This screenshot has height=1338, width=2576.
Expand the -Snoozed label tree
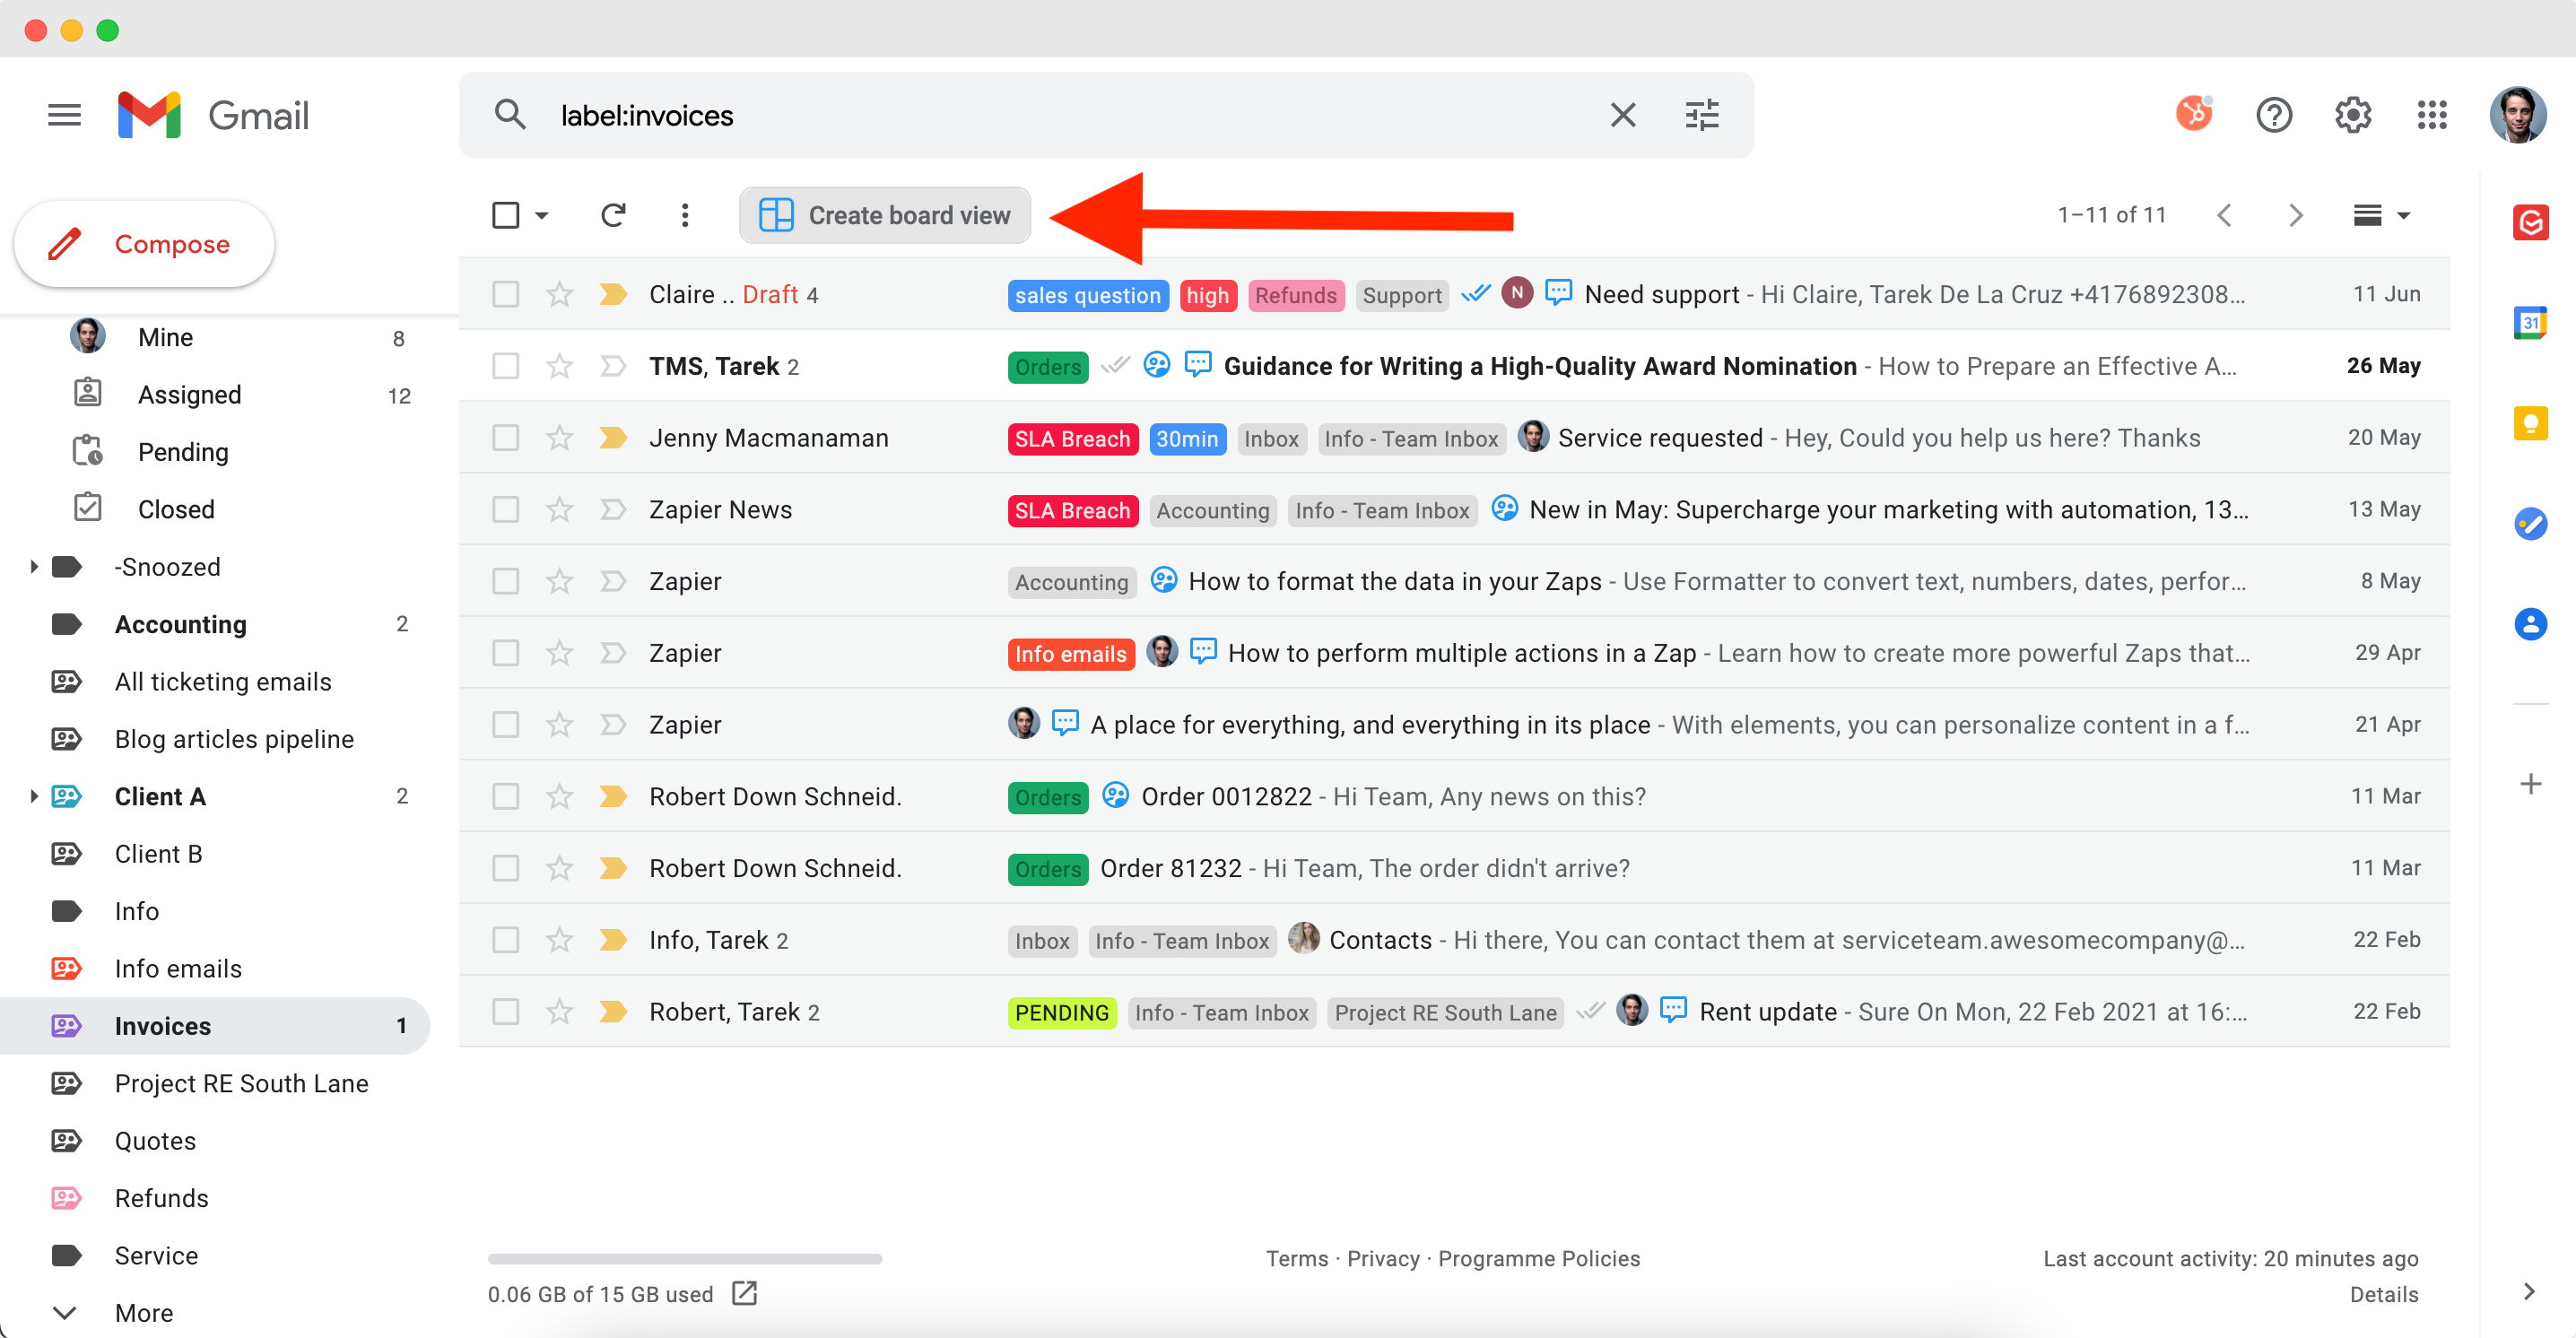[33, 567]
